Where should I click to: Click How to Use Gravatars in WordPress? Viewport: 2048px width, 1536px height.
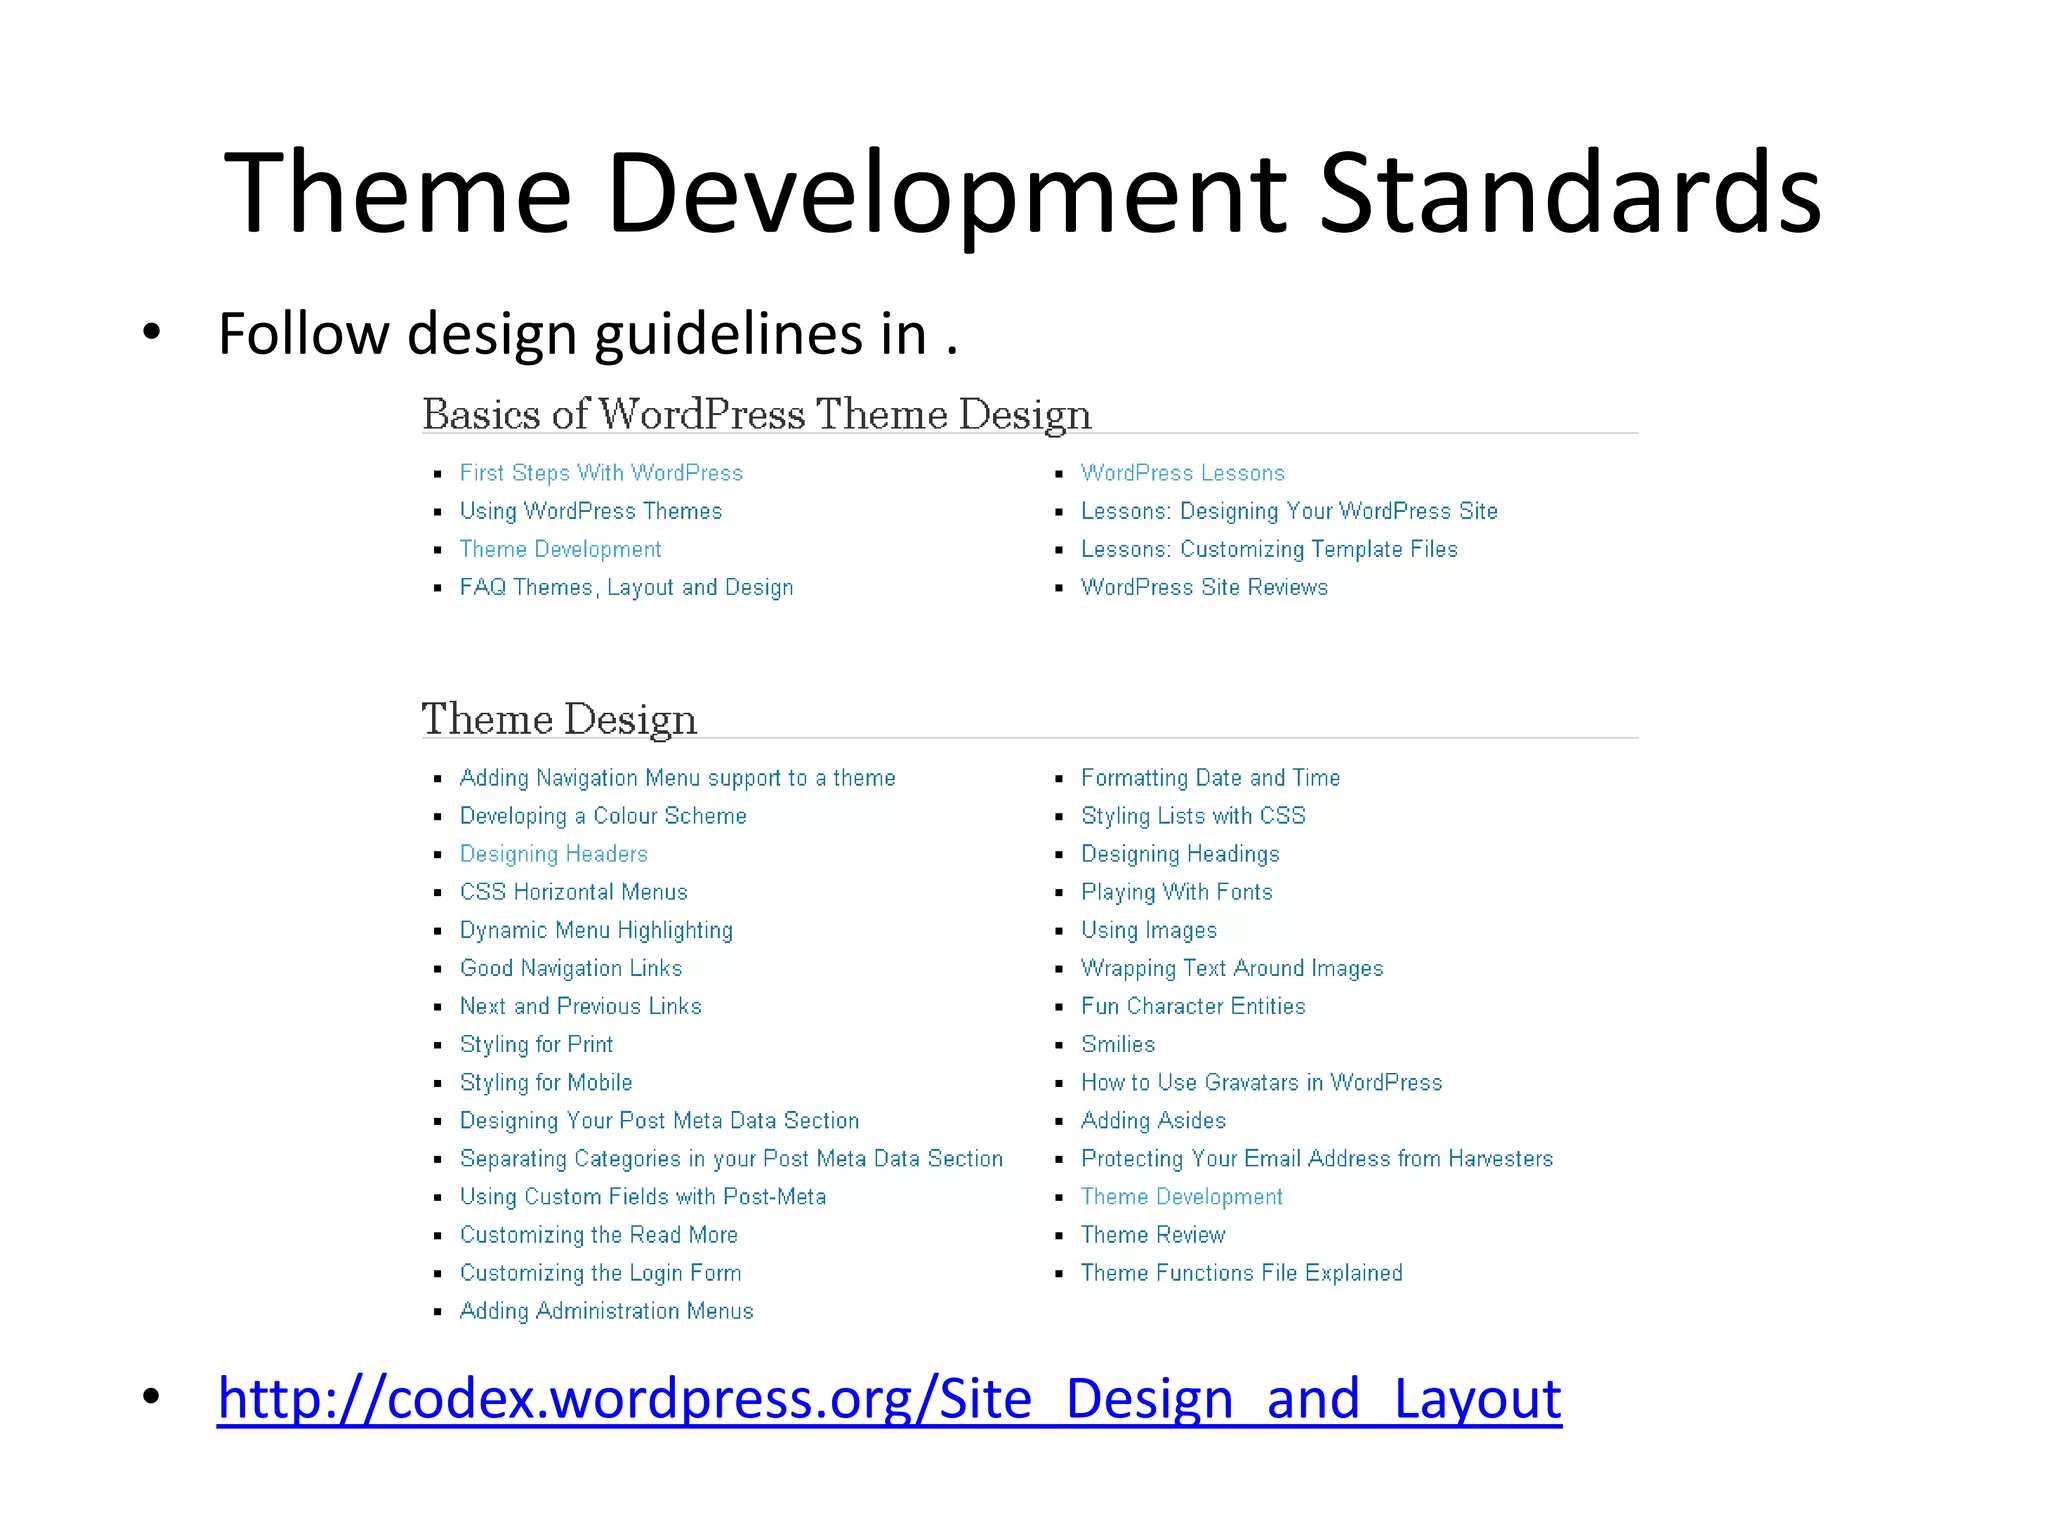tap(1261, 1082)
